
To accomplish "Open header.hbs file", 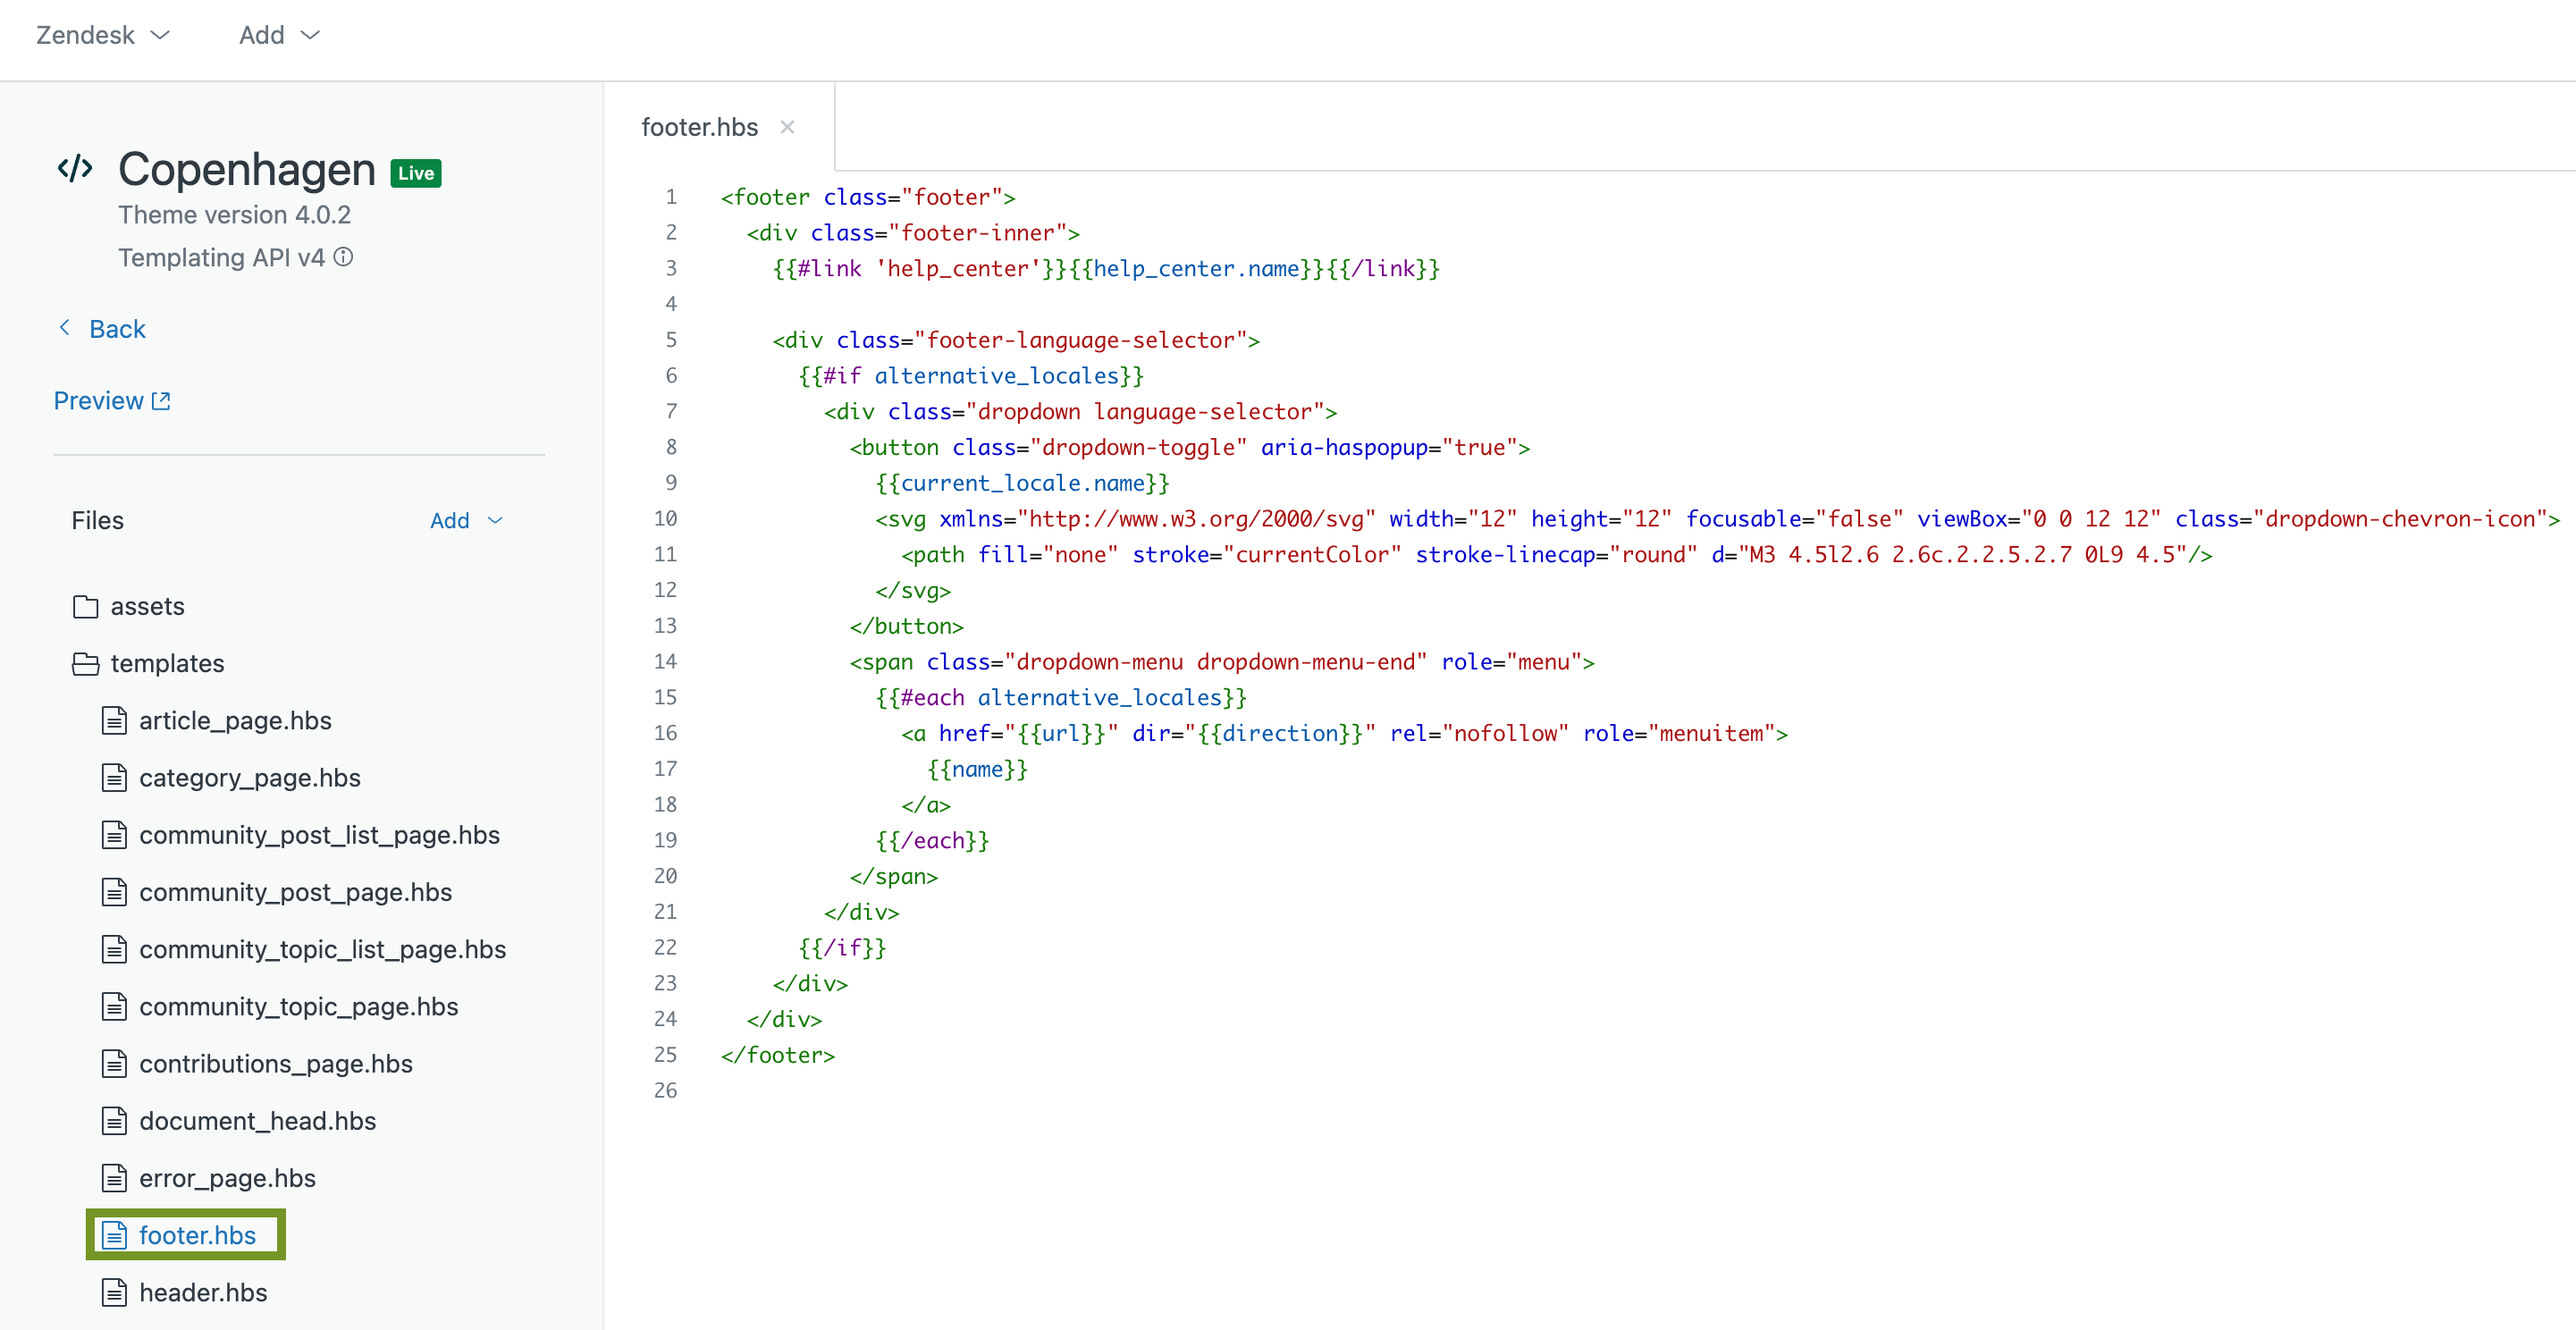I will [203, 1293].
